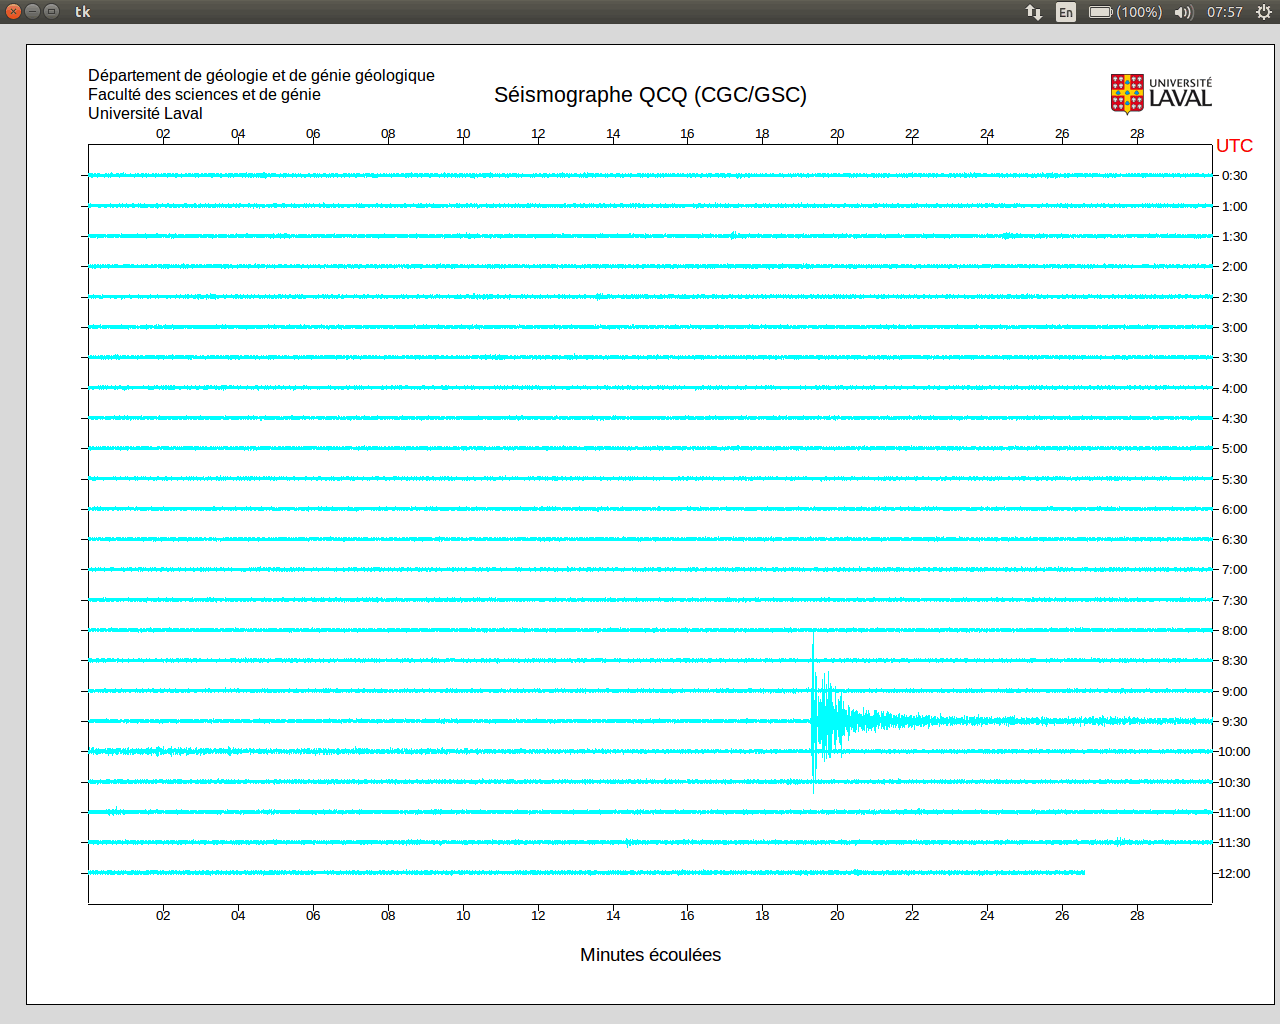
Task: Click the Département de géologie header text
Action: point(261,76)
